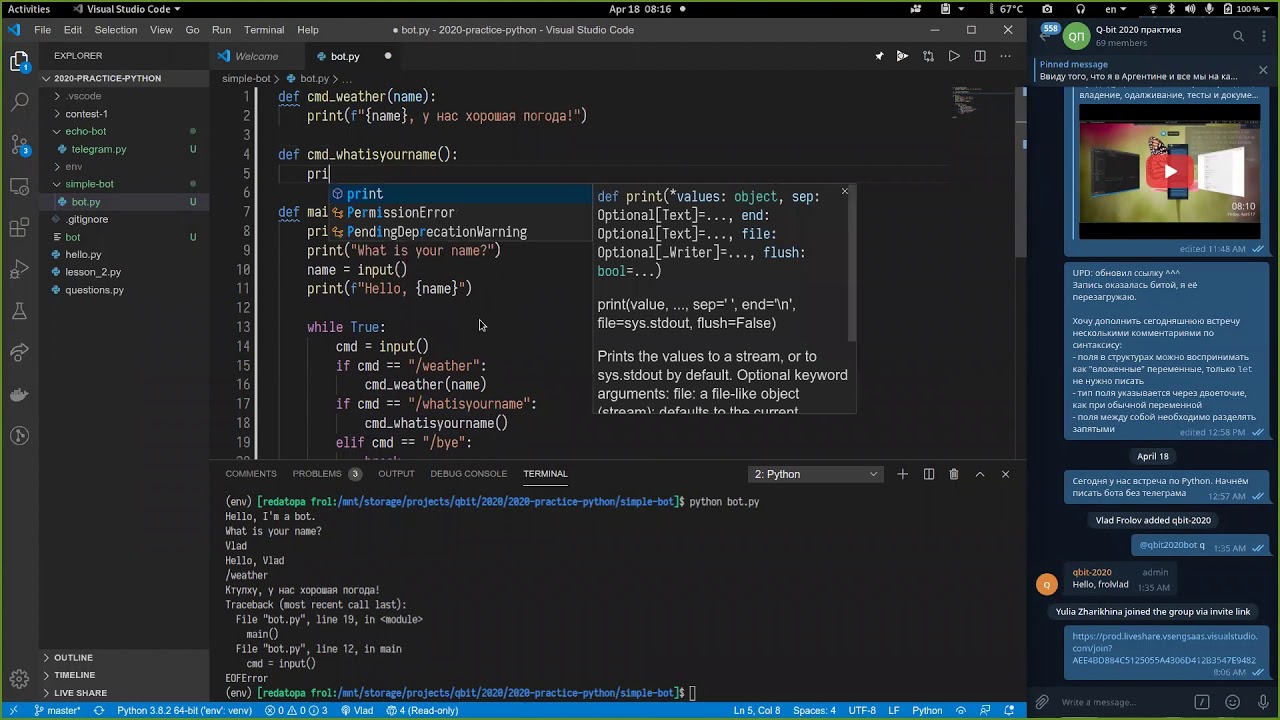
Task: Maximize the terminal panel with chevron
Action: pos(980,474)
